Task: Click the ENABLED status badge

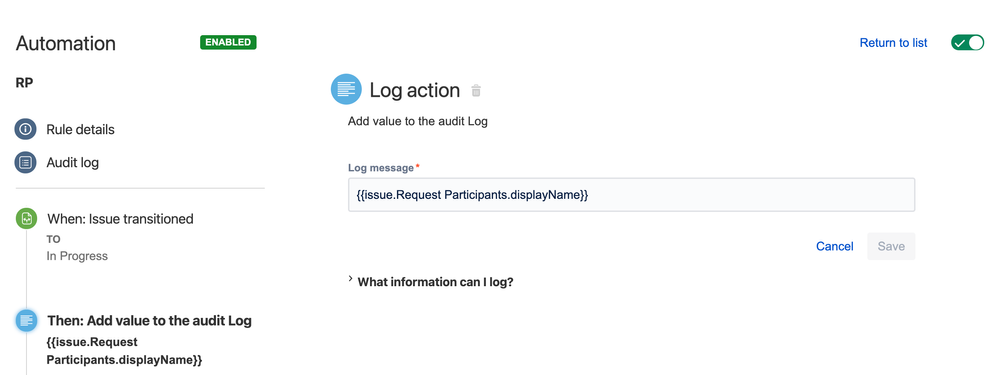Action: [x=228, y=42]
